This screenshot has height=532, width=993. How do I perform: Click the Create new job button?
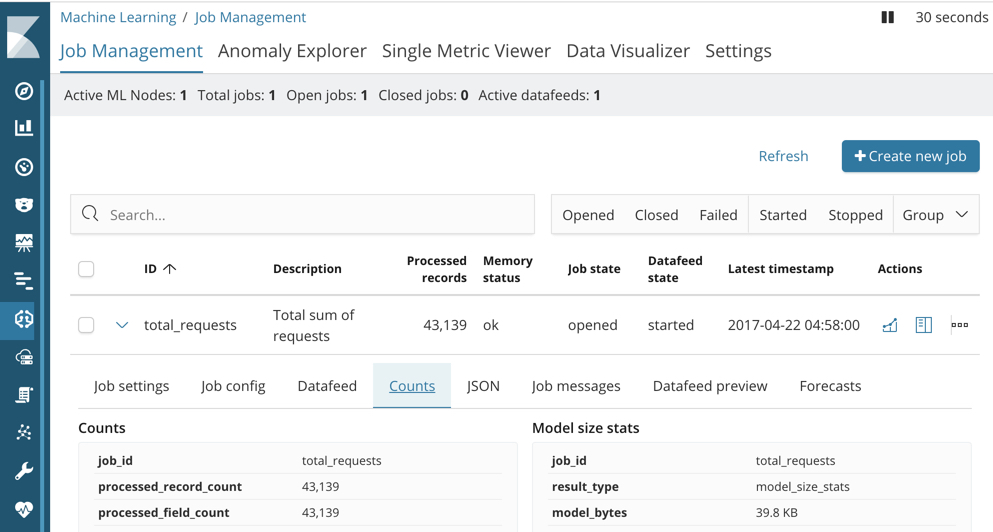910,156
